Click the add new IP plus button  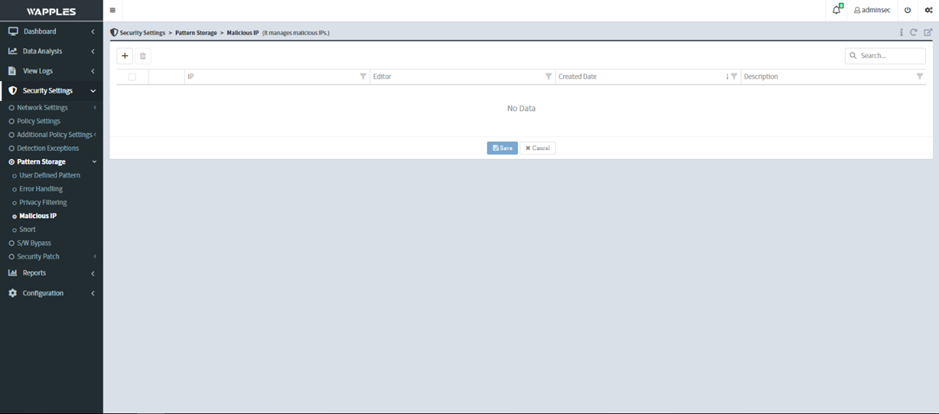coord(125,56)
